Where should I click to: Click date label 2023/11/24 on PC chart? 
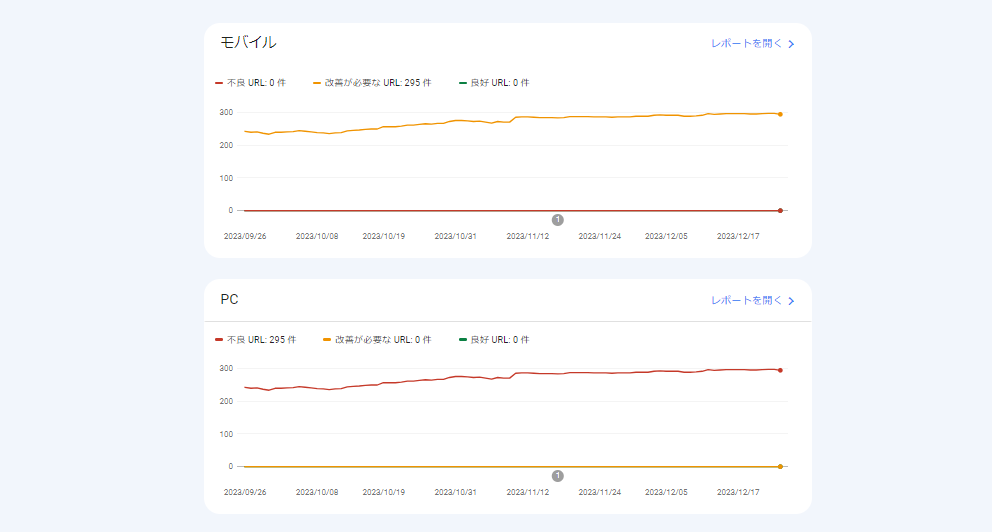tap(600, 492)
